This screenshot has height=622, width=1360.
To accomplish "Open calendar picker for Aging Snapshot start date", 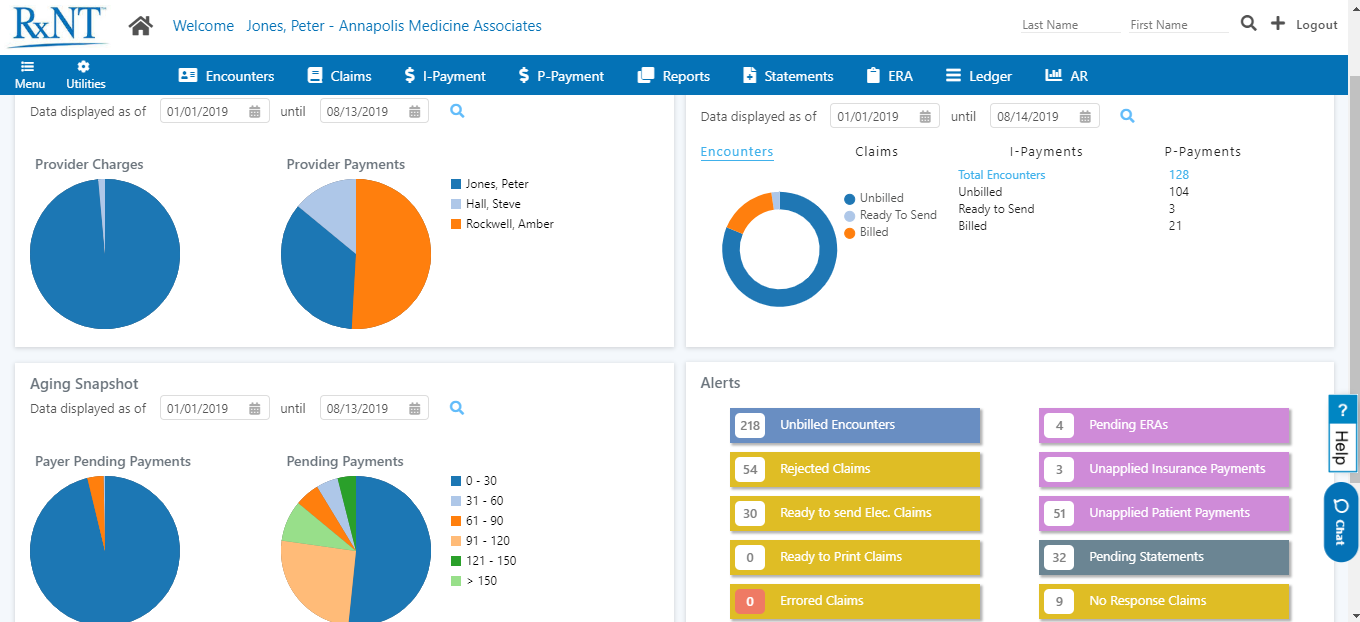I will pyautogui.click(x=255, y=408).
